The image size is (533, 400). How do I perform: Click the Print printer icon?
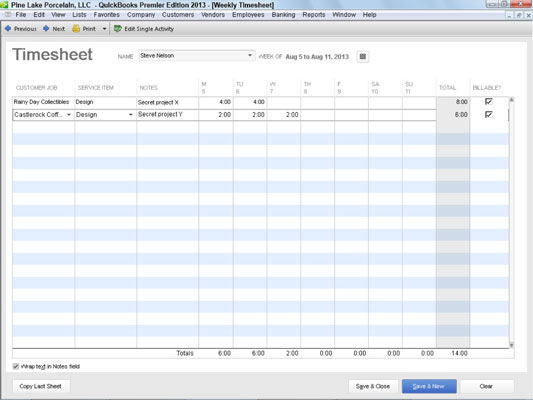(76, 29)
